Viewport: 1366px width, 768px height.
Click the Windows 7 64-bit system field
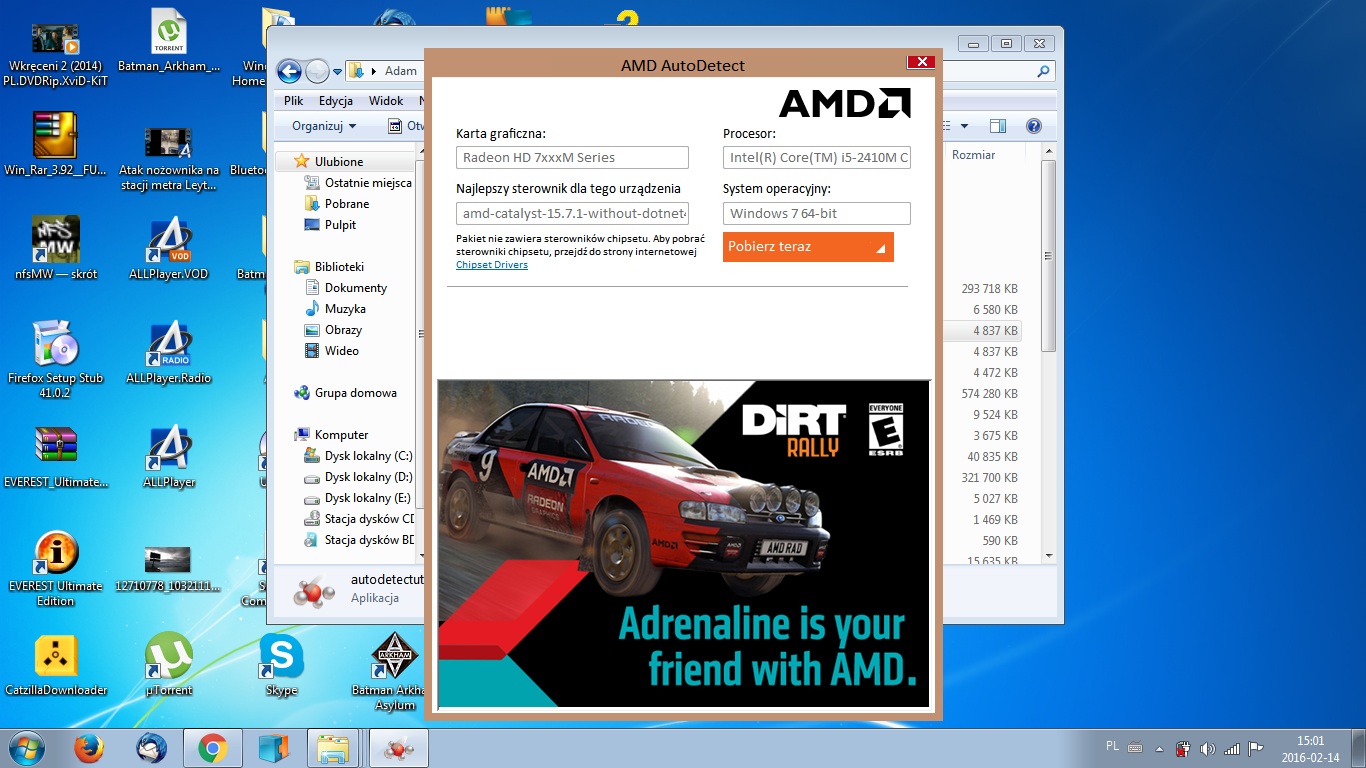tap(817, 213)
